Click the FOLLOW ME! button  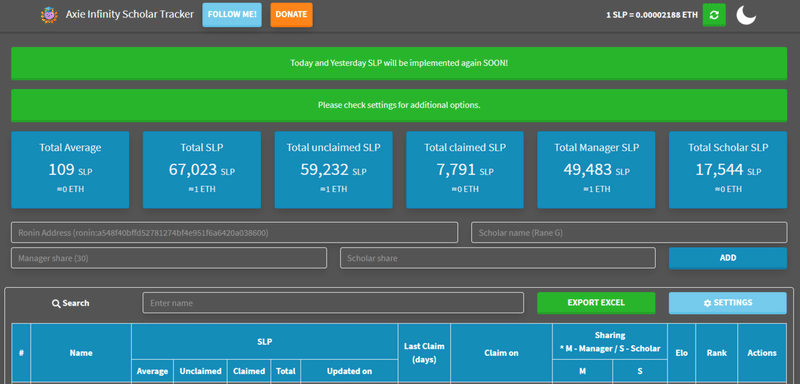point(232,15)
